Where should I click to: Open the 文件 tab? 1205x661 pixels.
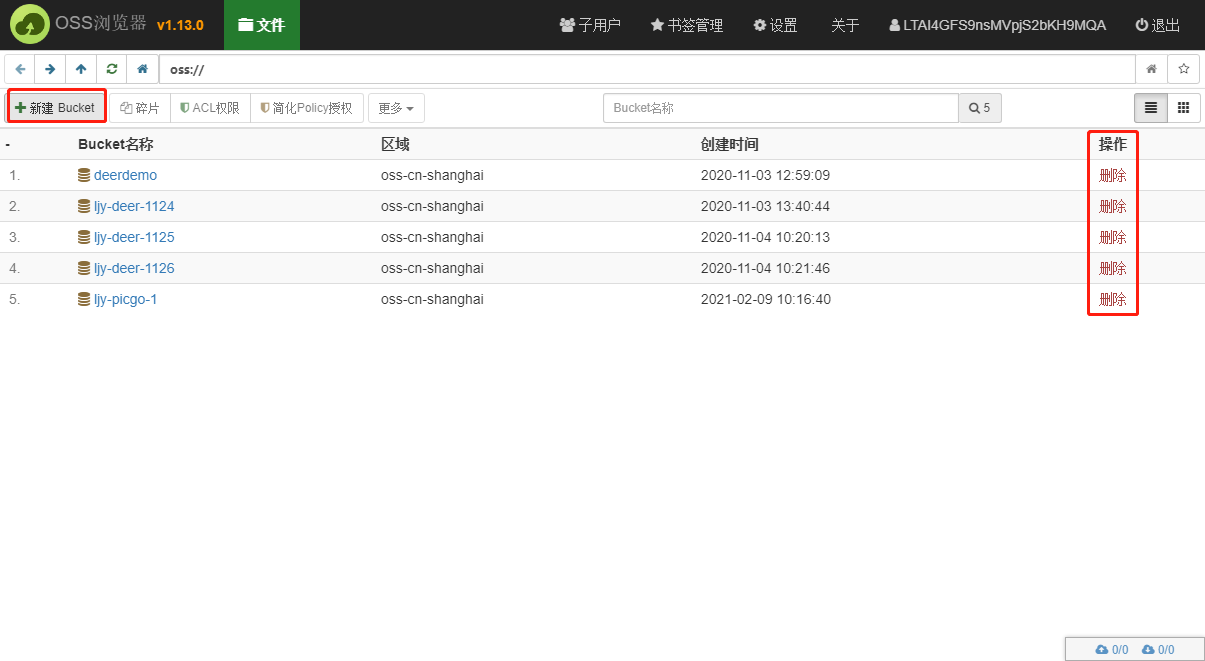[261, 25]
